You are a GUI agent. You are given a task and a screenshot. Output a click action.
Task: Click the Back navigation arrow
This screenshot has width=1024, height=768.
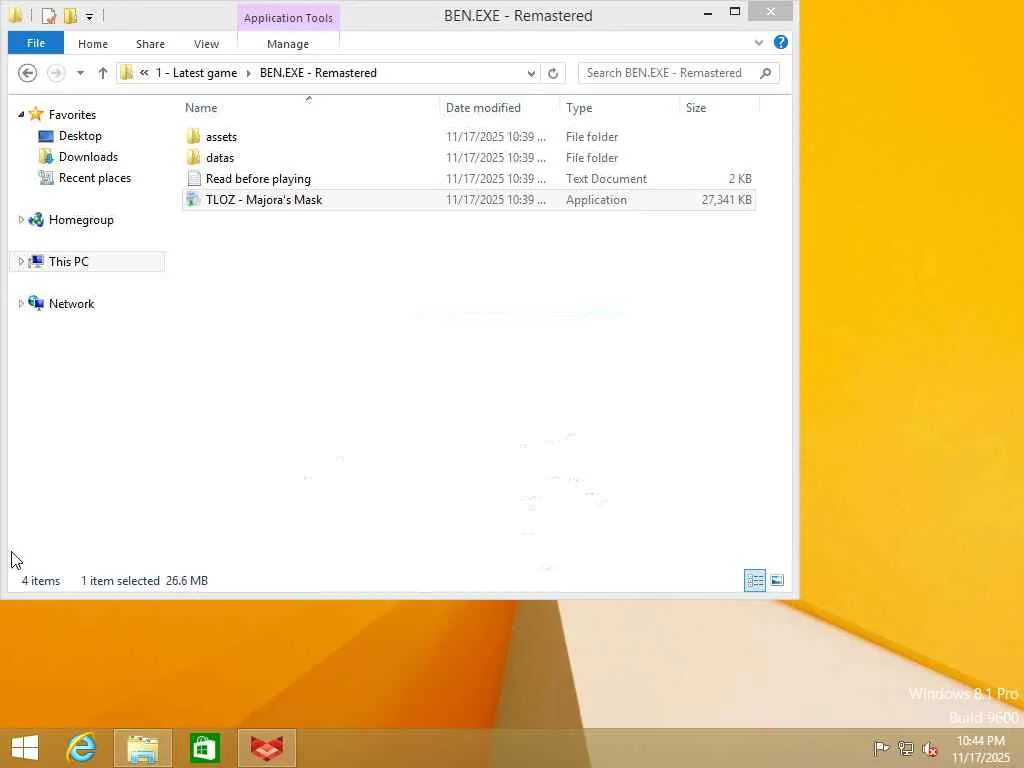coord(27,72)
